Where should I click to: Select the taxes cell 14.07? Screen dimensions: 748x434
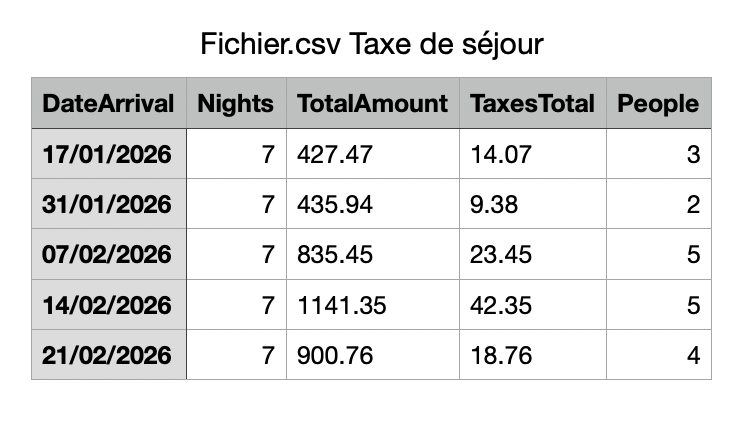[532, 154]
